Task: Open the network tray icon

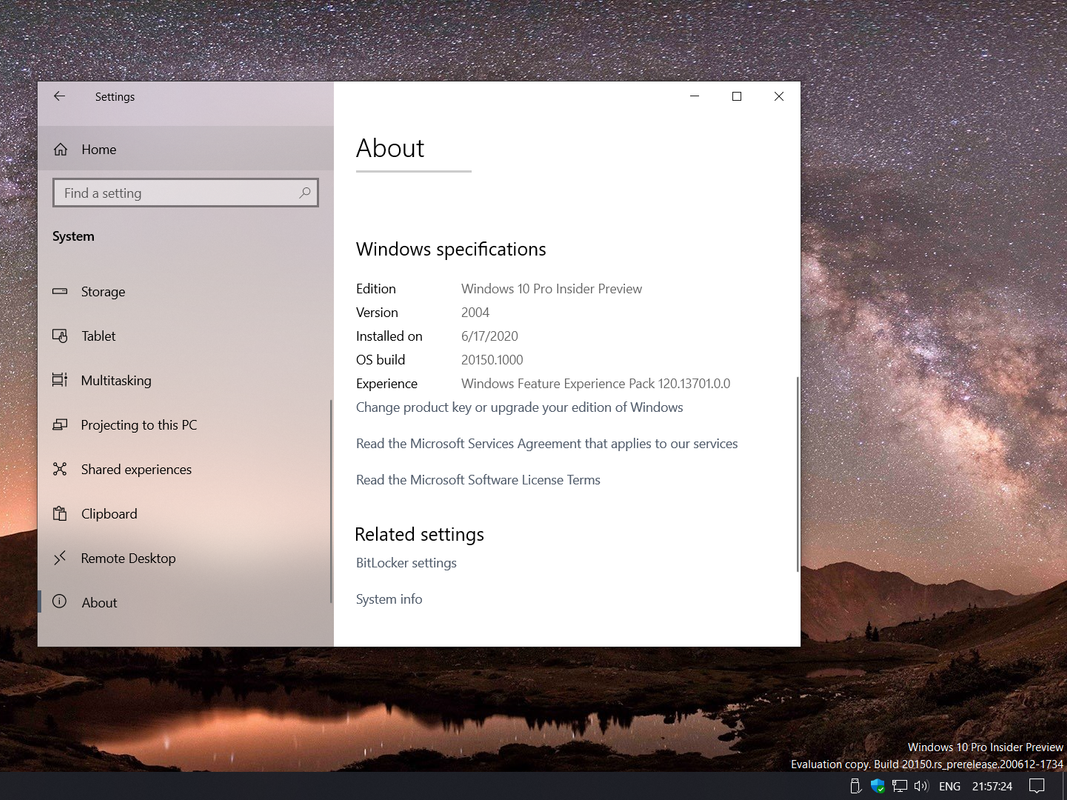Action: click(x=900, y=786)
